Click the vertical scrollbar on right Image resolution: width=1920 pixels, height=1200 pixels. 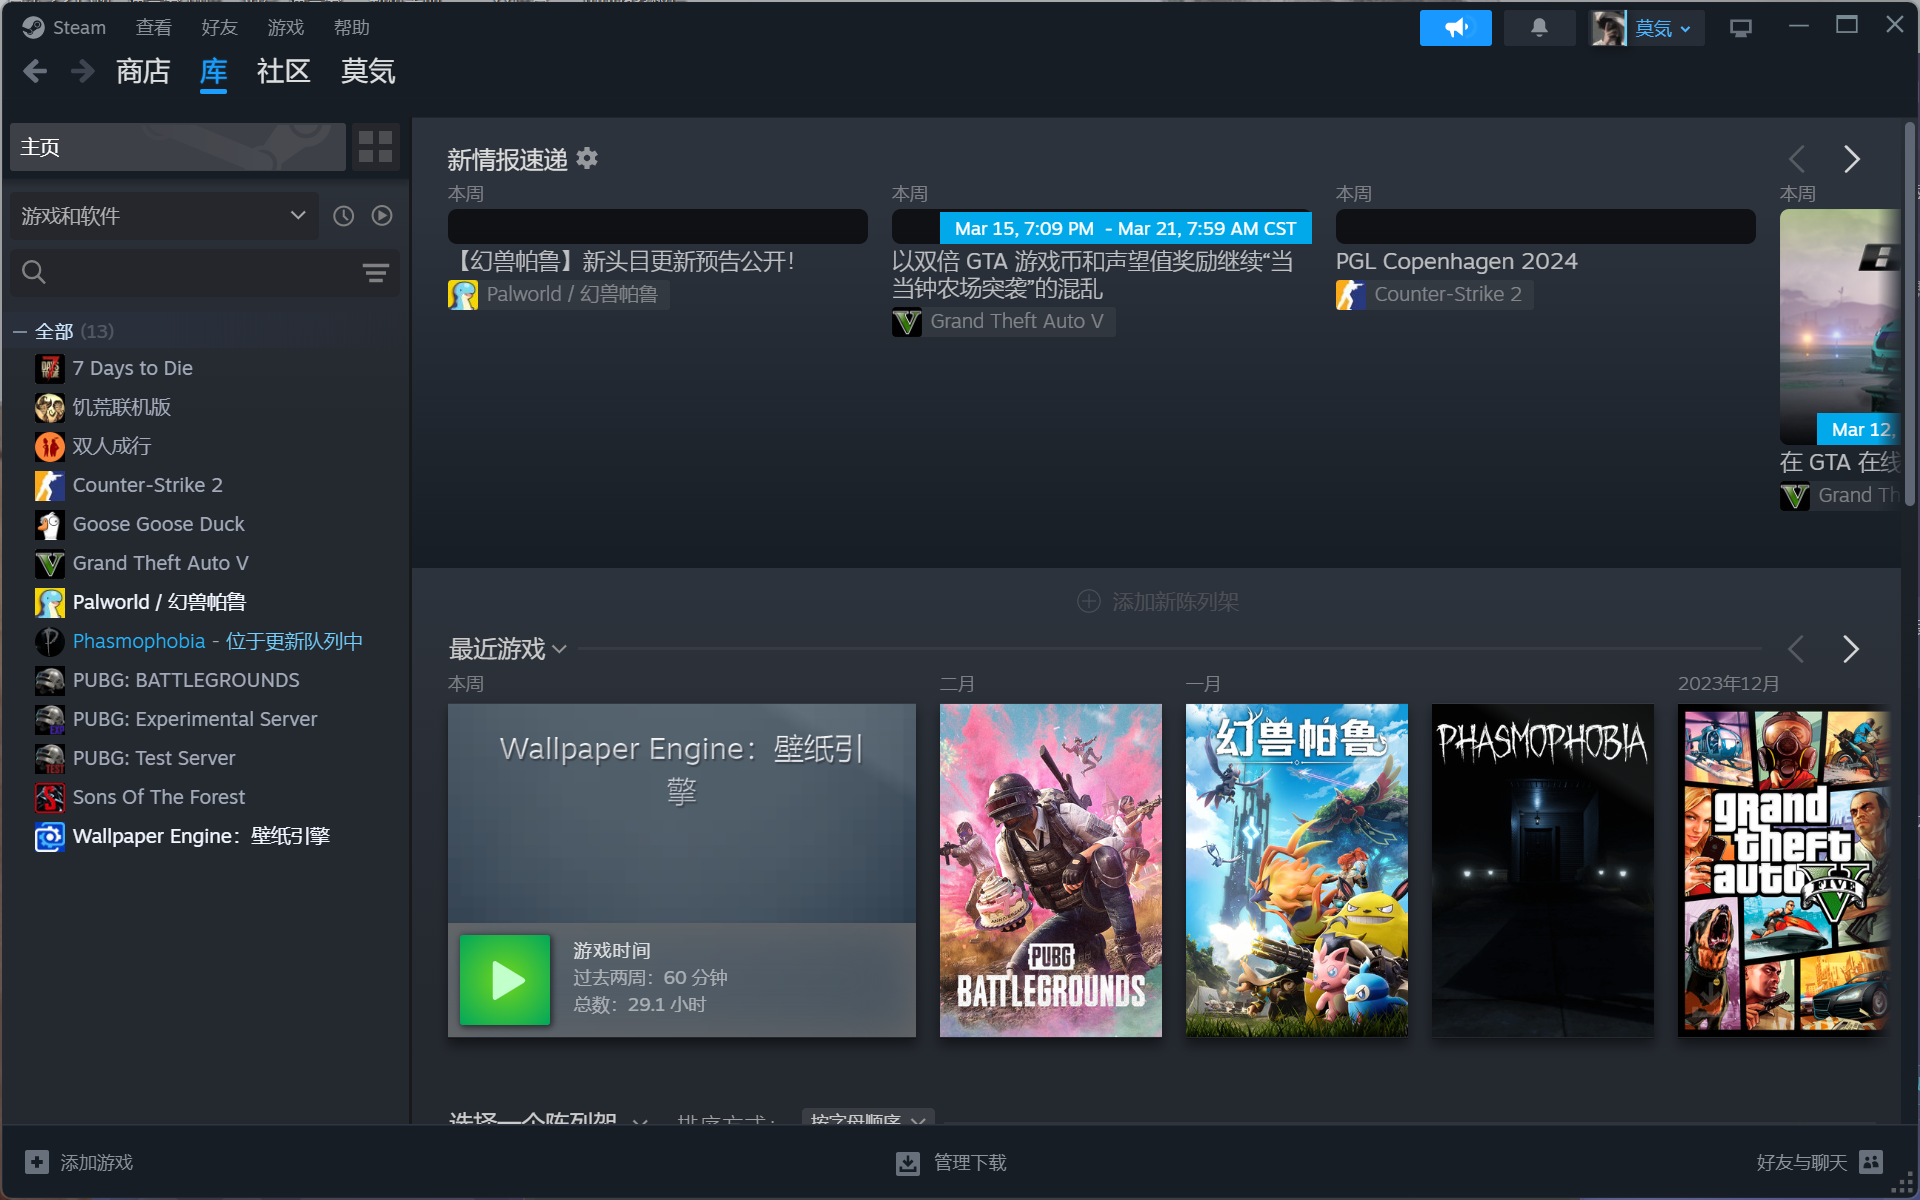[1909, 312]
